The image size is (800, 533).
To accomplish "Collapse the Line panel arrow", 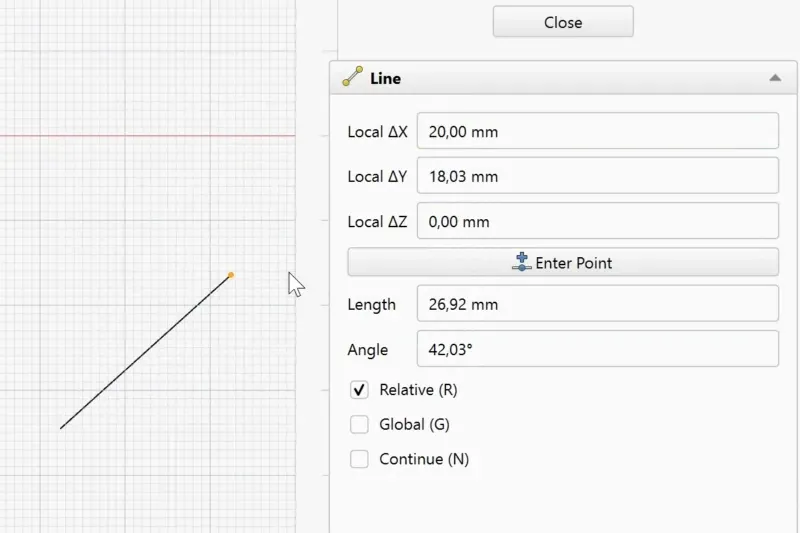I will [775, 78].
